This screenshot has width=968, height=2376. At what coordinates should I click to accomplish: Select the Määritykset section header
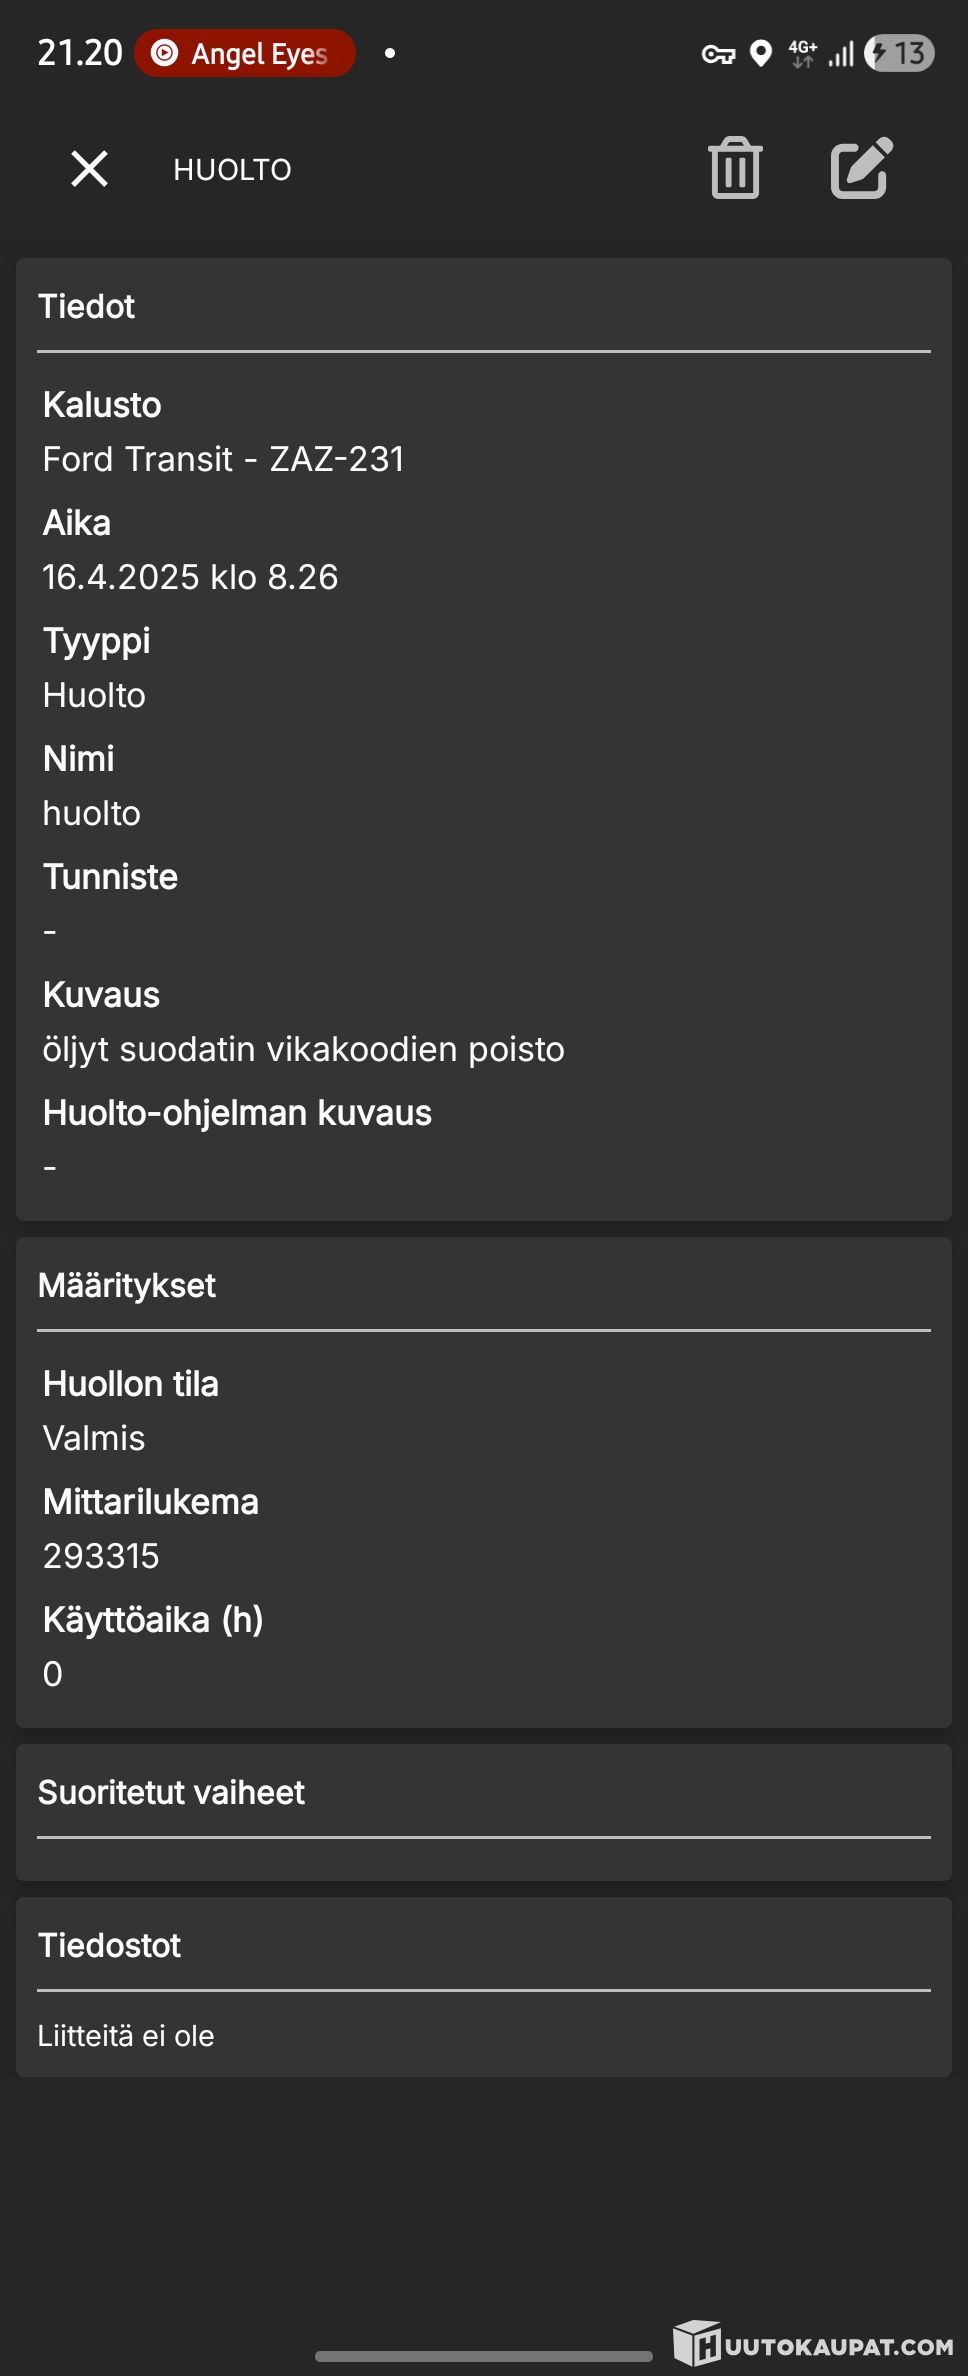click(x=127, y=1285)
